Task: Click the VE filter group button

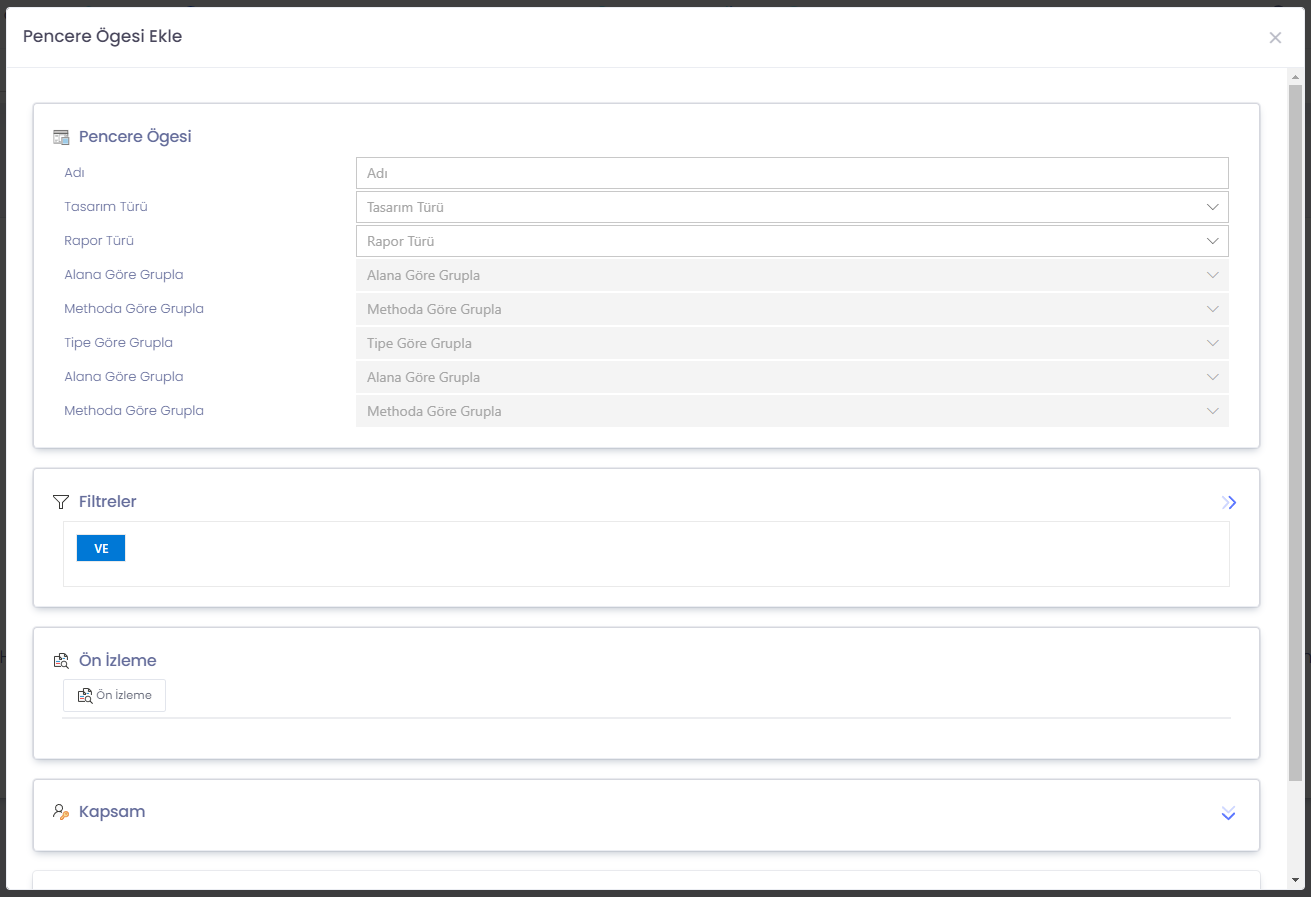Action: tap(101, 548)
